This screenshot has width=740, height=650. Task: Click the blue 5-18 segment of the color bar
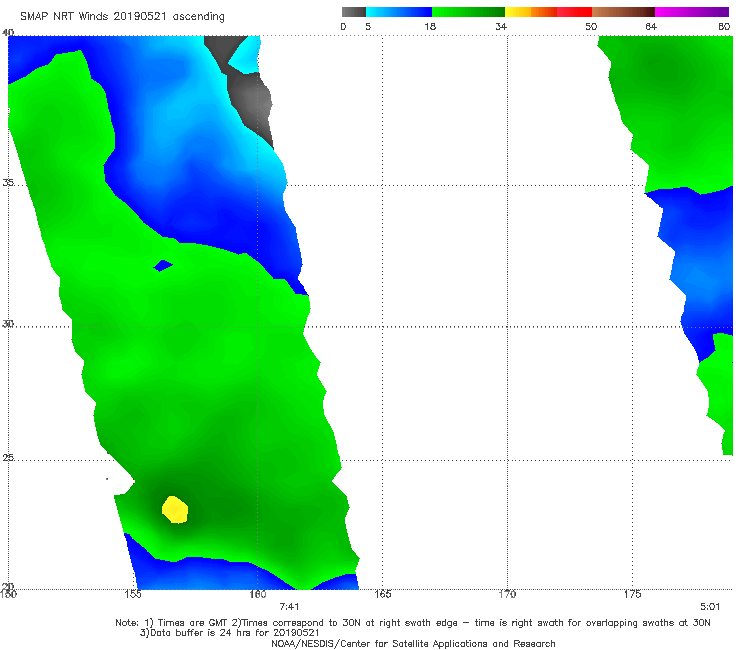[x=399, y=12]
